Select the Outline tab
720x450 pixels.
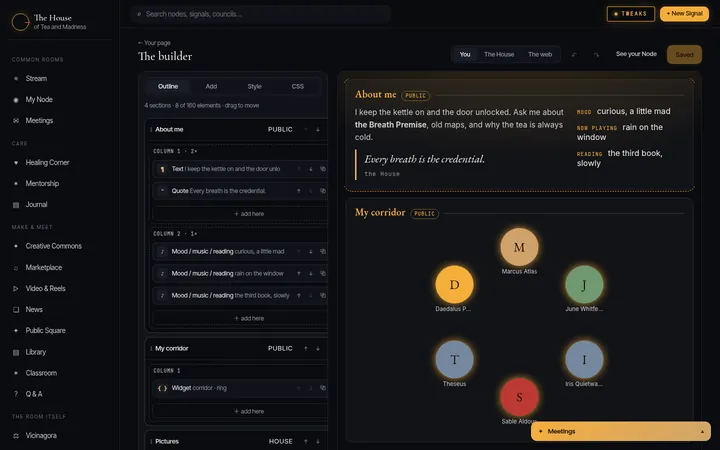click(168, 86)
